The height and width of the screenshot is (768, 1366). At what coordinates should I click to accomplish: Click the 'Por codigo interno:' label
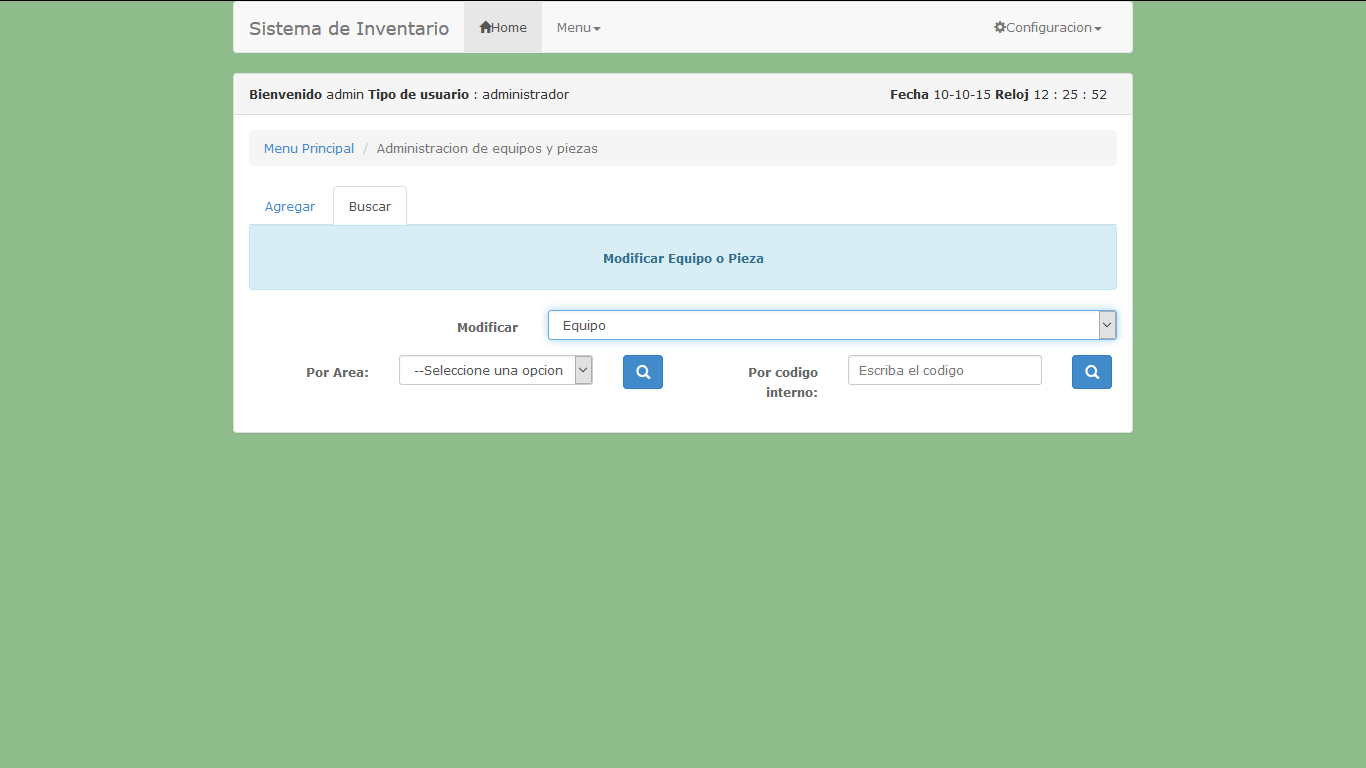pyautogui.click(x=783, y=382)
